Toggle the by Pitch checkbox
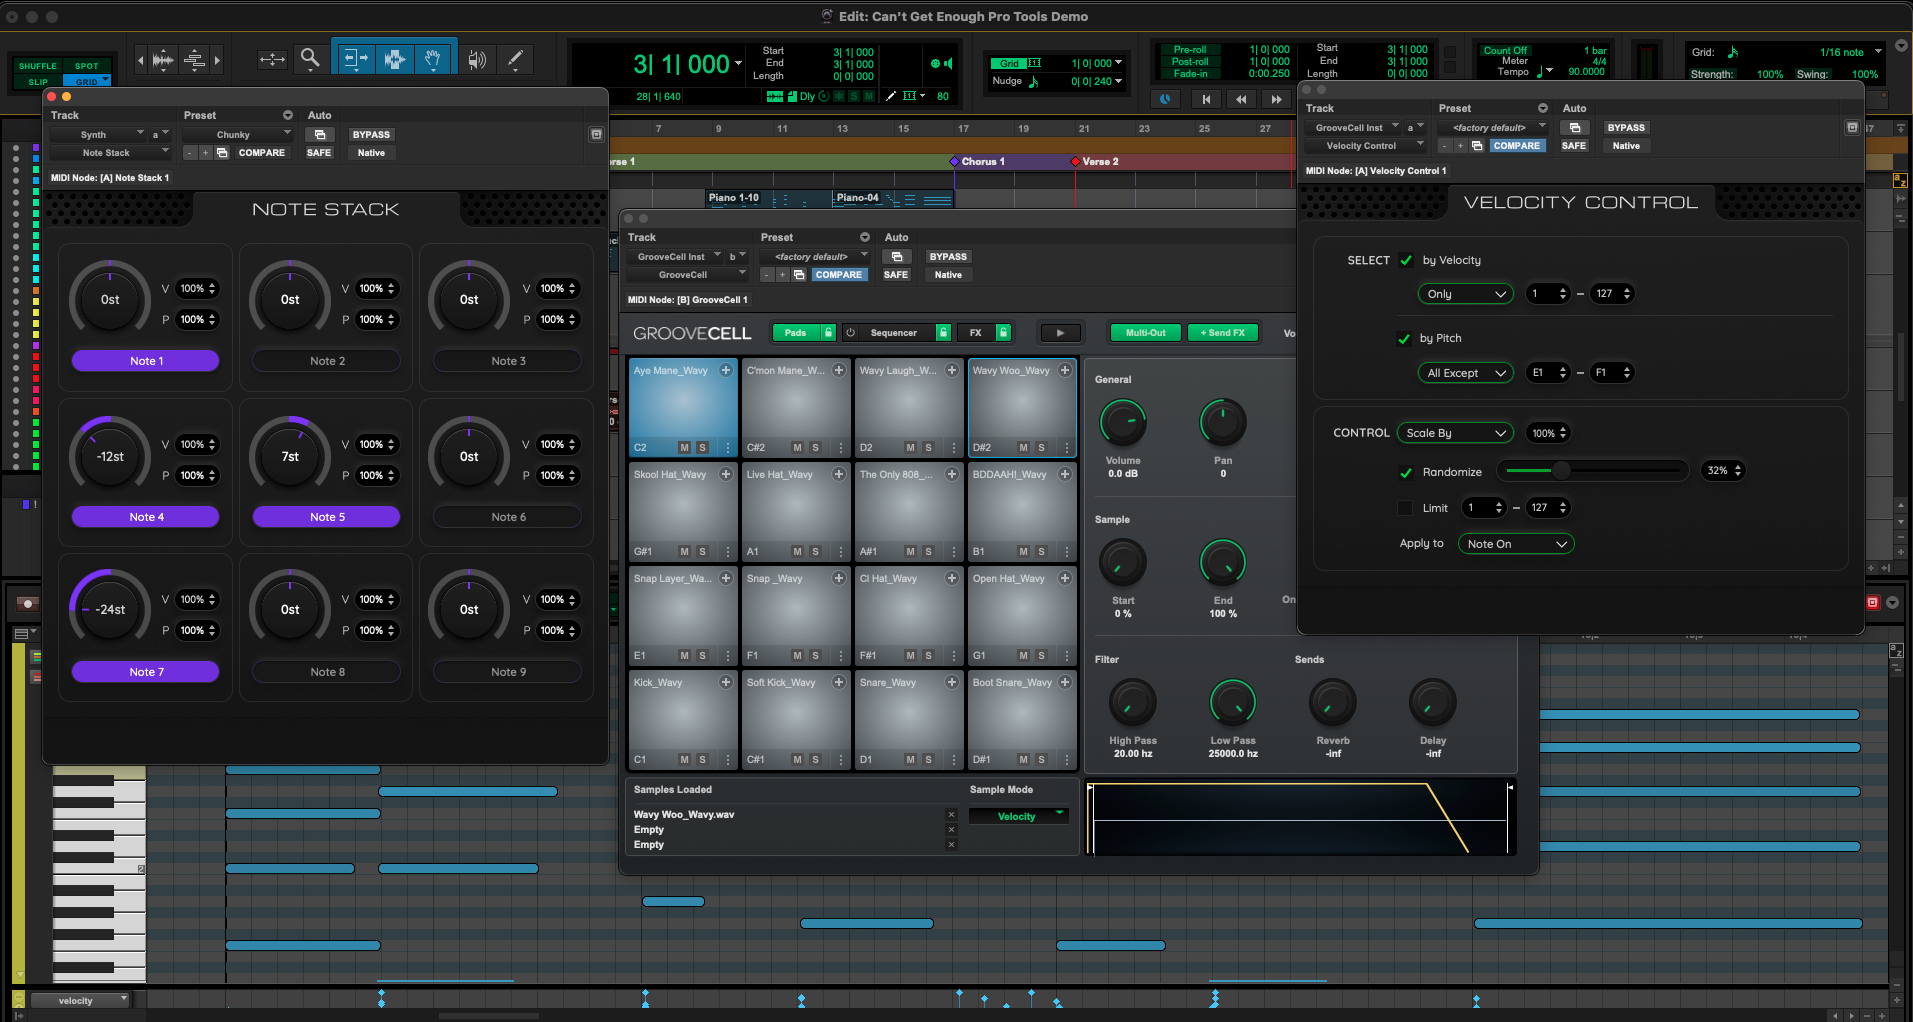The image size is (1913, 1022). click(1404, 339)
